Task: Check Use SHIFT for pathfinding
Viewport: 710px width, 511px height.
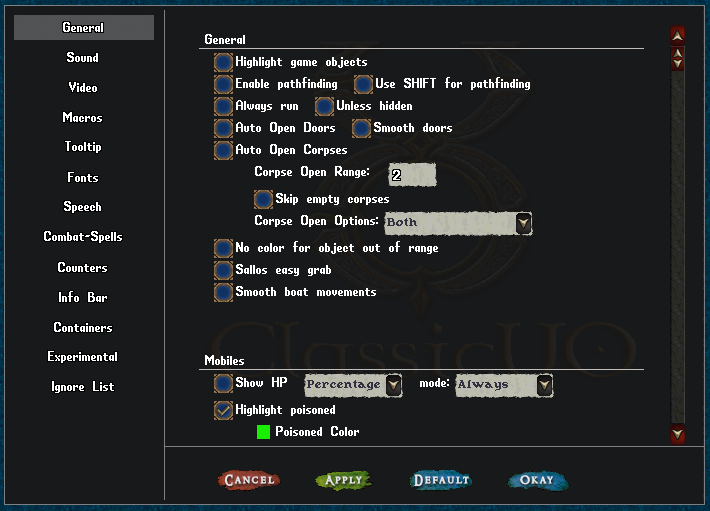Action: pos(363,84)
